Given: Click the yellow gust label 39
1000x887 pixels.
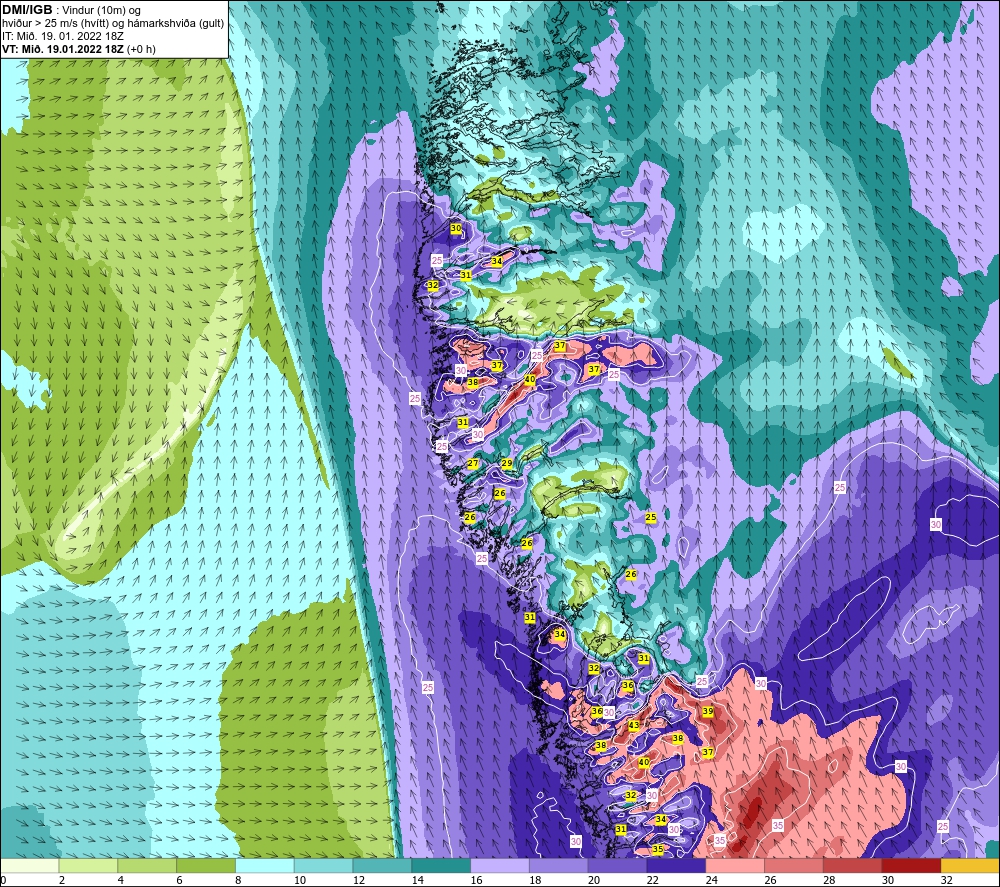Looking at the screenshot, I should tap(708, 711).
